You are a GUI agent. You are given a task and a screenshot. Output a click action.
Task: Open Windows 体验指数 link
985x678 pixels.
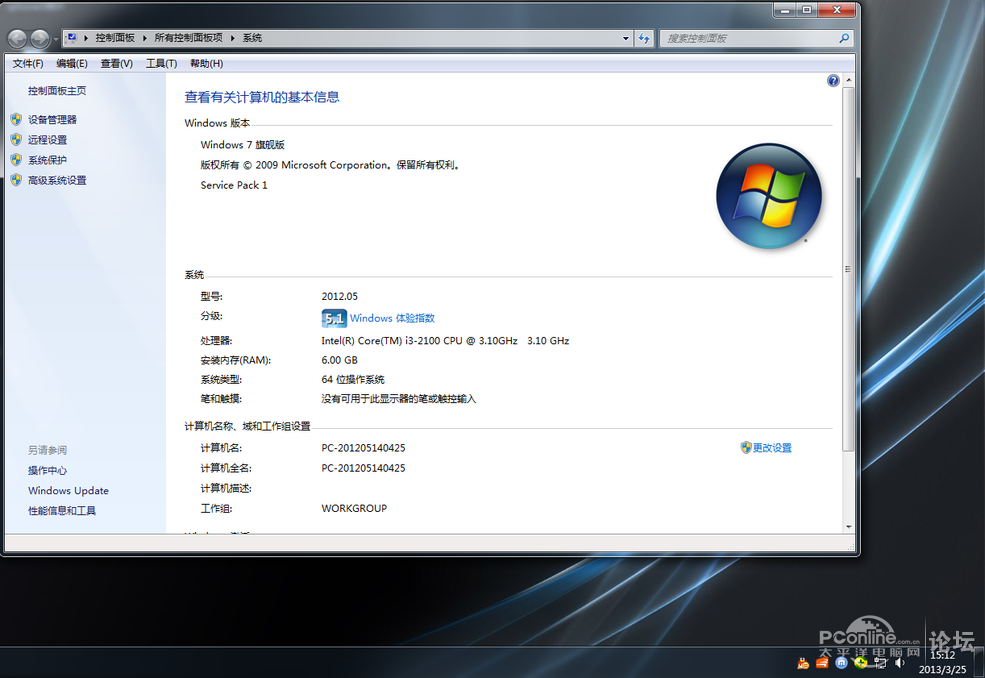click(x=392, y=318)
